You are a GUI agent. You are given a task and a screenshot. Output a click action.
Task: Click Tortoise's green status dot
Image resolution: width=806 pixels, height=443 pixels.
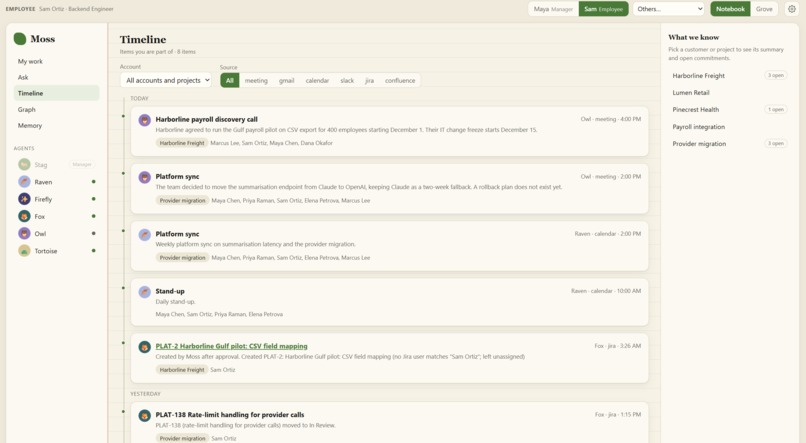click(94, 250)
